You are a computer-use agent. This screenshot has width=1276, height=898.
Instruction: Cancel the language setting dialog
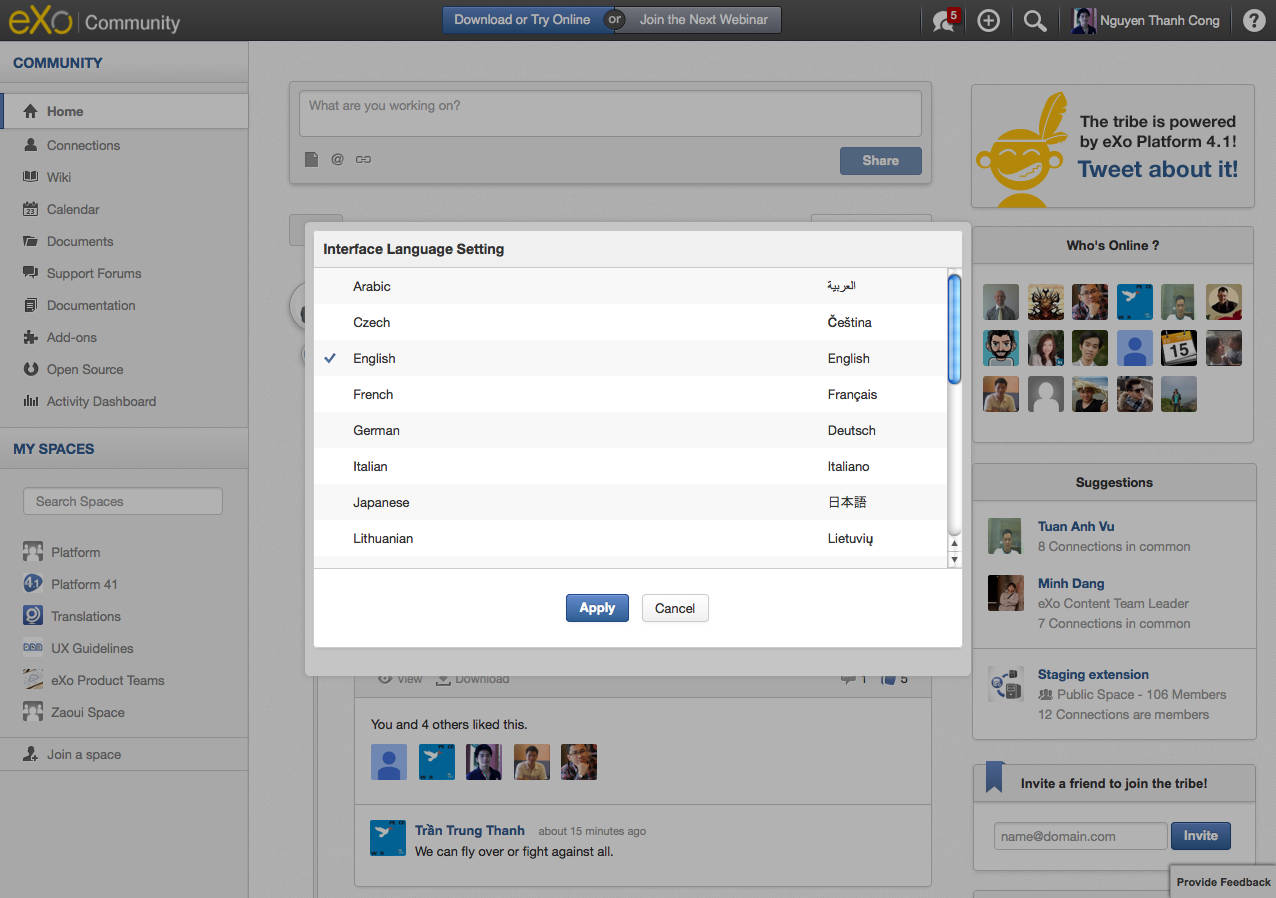[675, 608]
